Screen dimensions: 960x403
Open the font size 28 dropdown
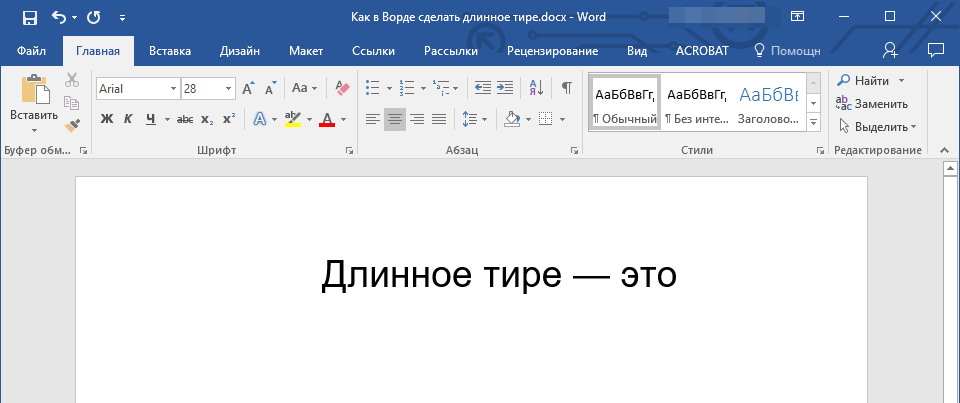coord(229,88)
